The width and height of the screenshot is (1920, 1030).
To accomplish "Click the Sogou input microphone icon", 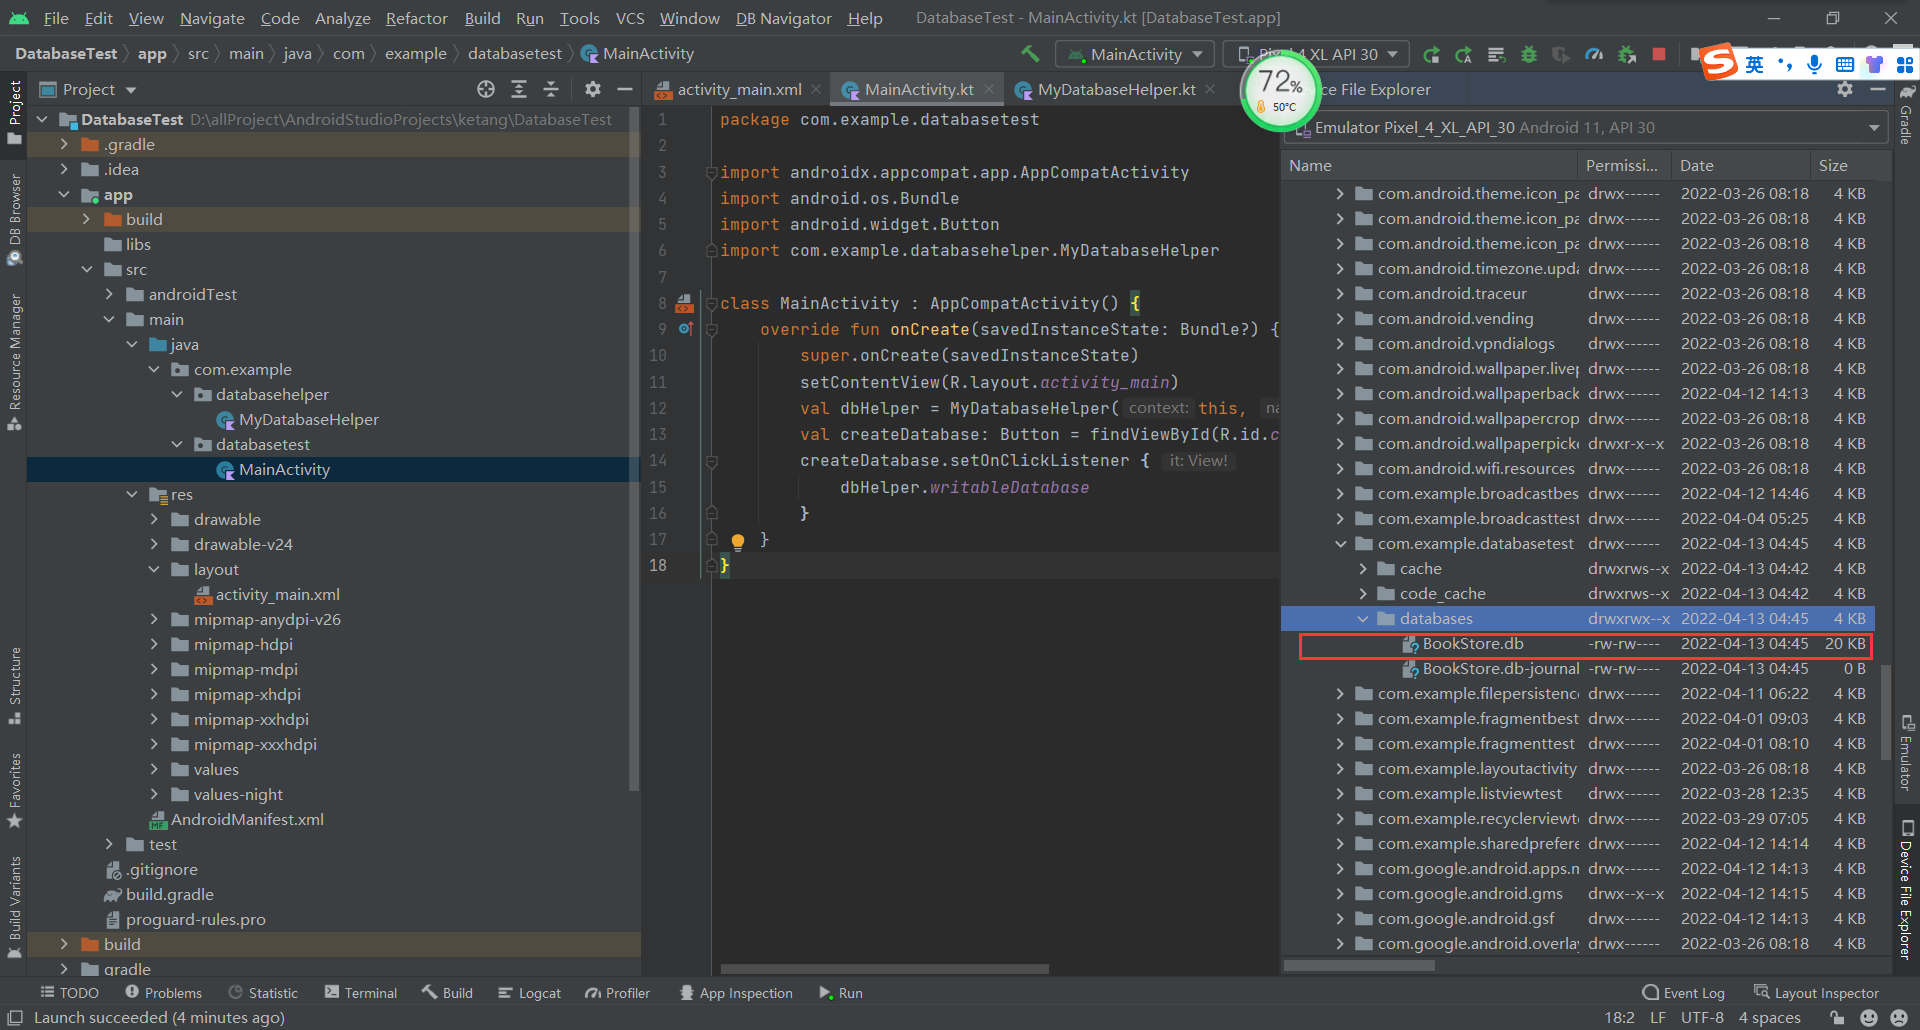I will (x=1814, y=64).
